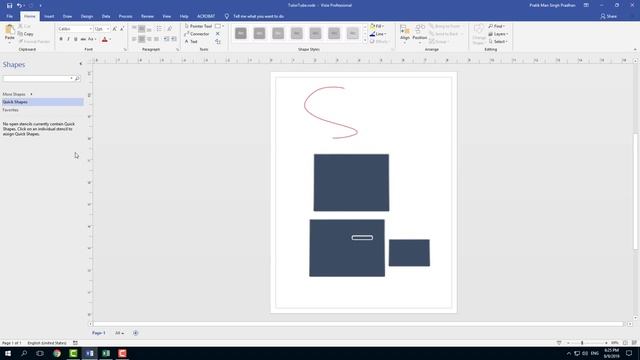The height and width of the screenshot is (360, 640).
Task: Select the Text tool
Action: (191, 42)
